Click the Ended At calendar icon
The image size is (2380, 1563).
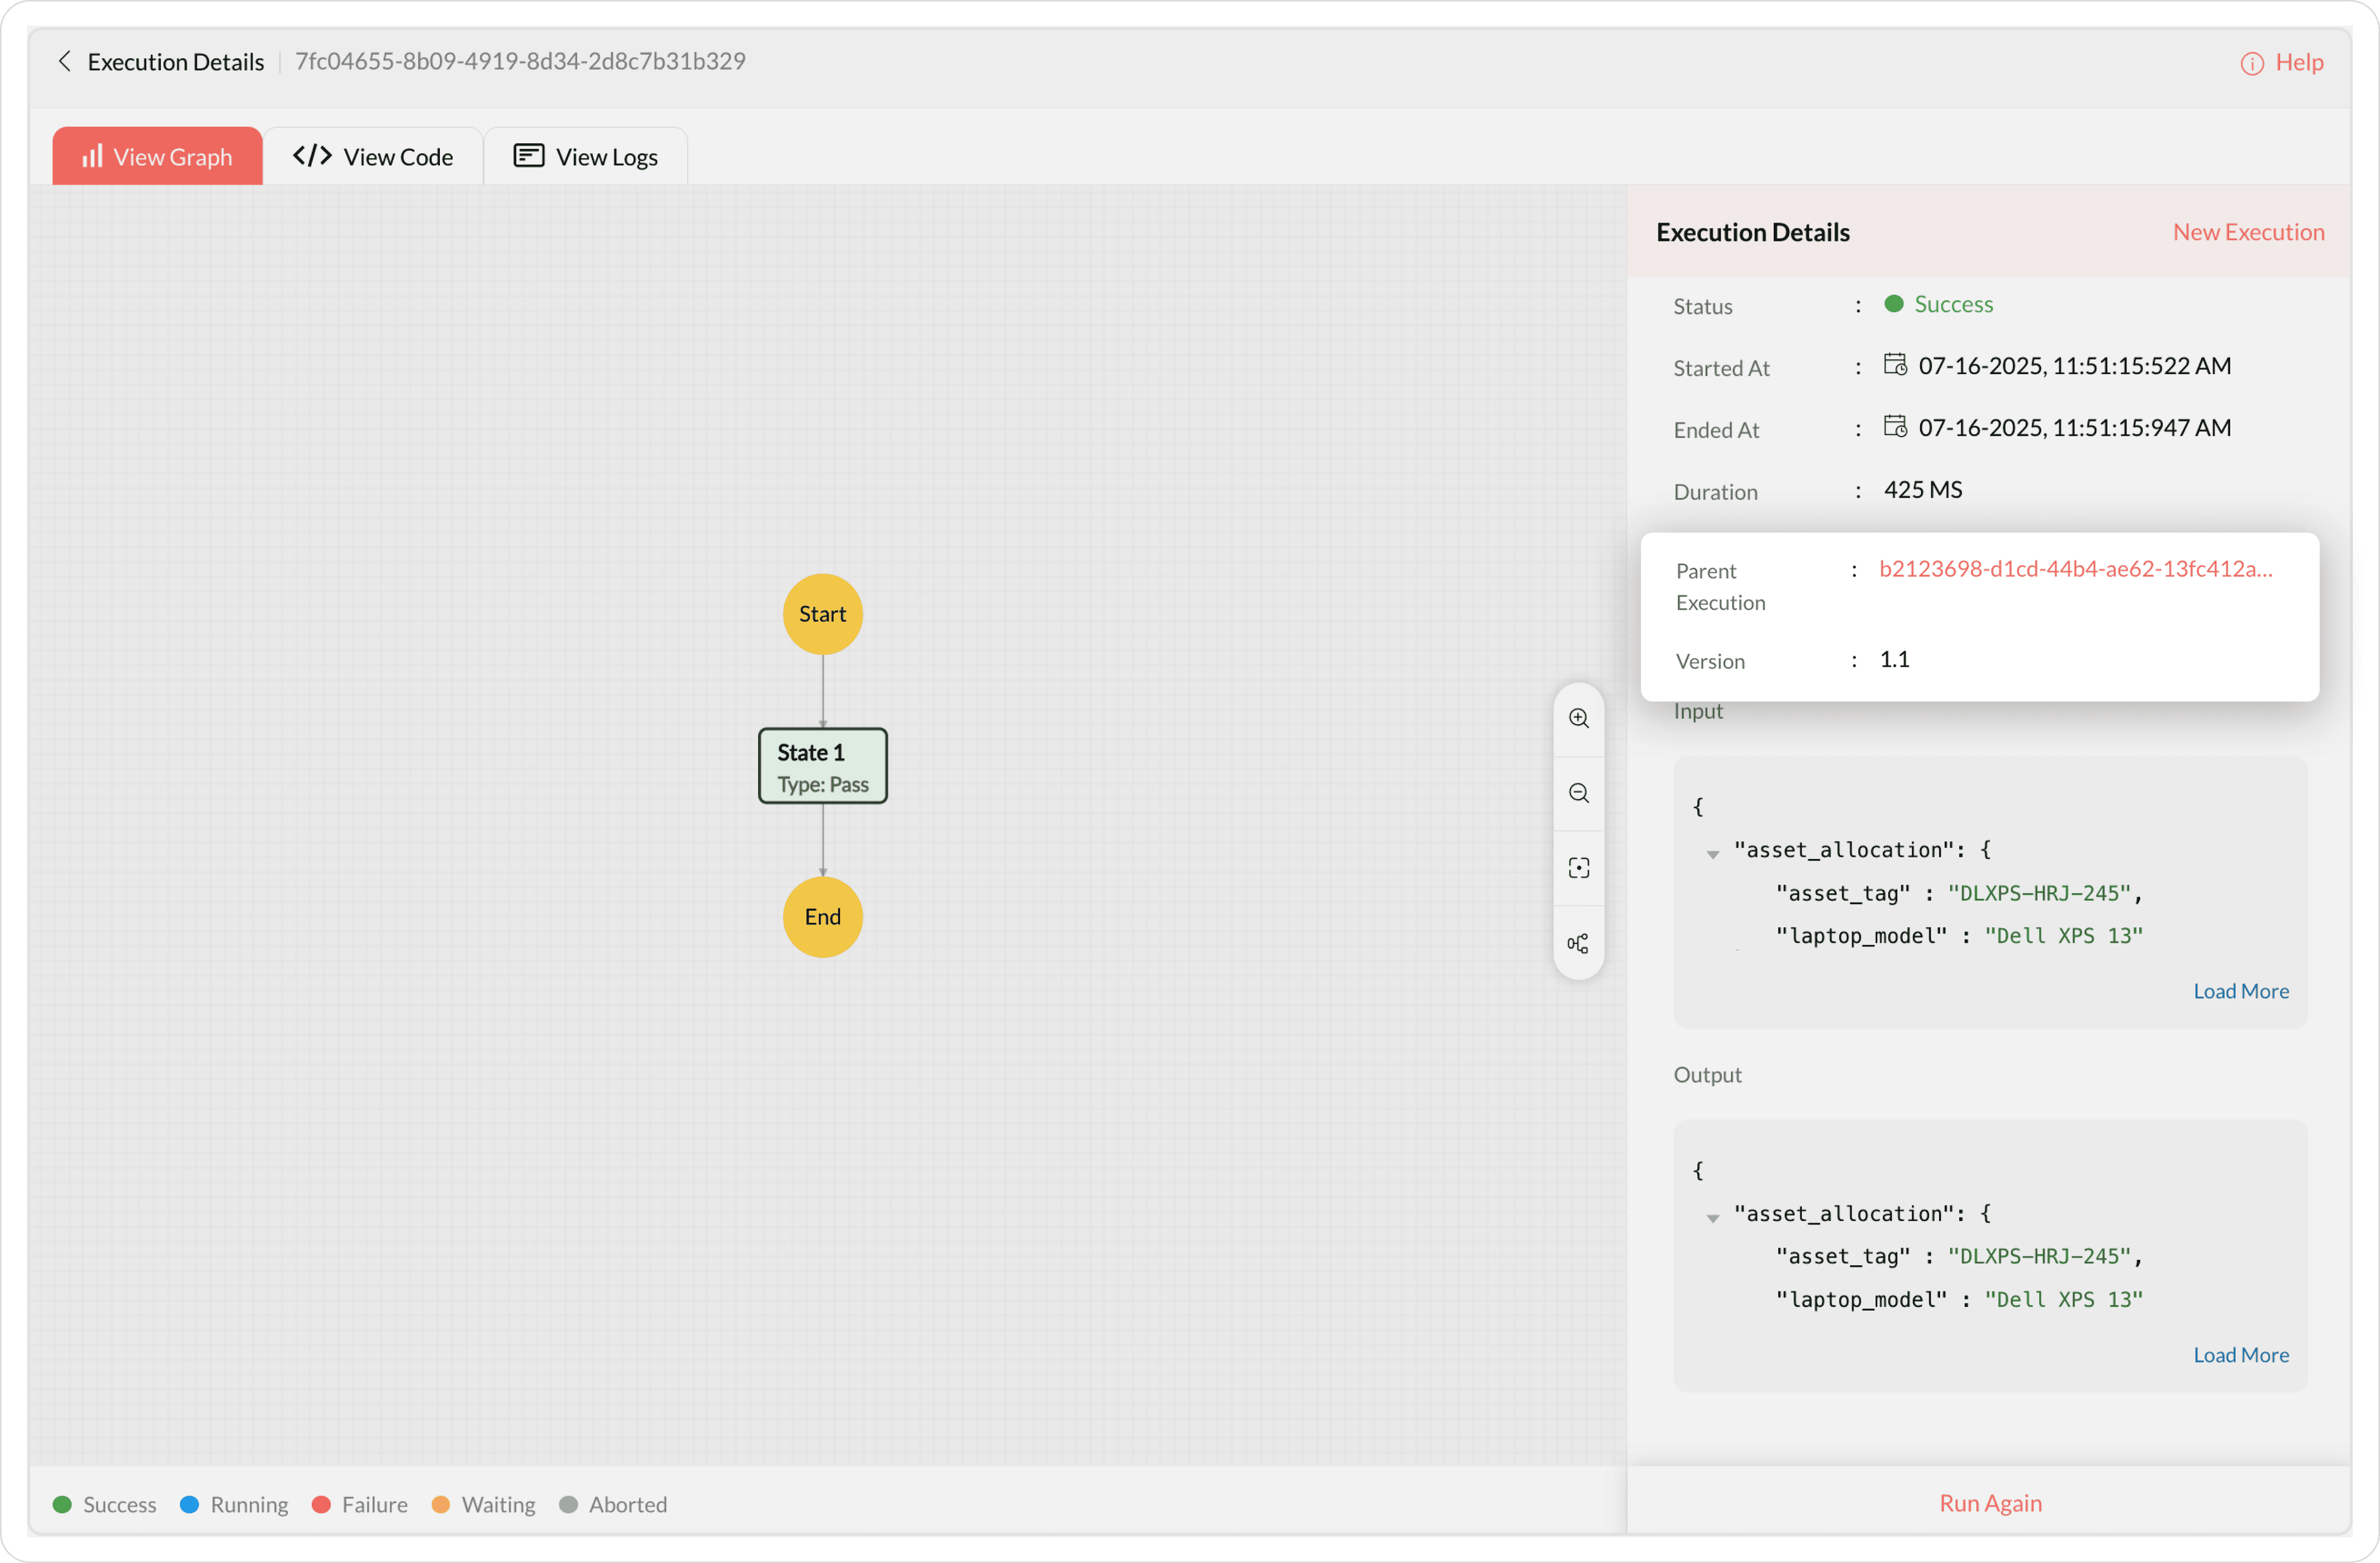1894,426
